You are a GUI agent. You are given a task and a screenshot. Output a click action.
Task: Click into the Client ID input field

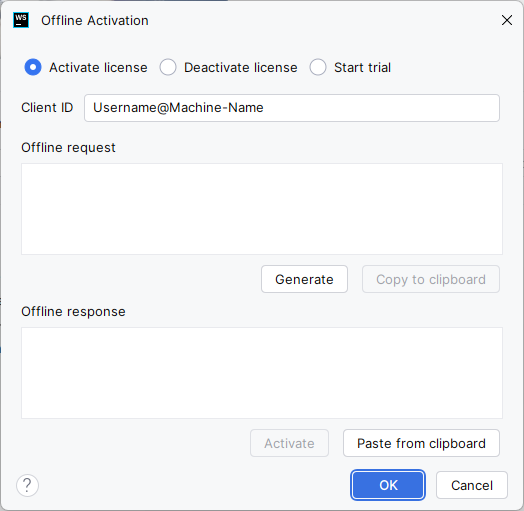(x=292, y=108)
